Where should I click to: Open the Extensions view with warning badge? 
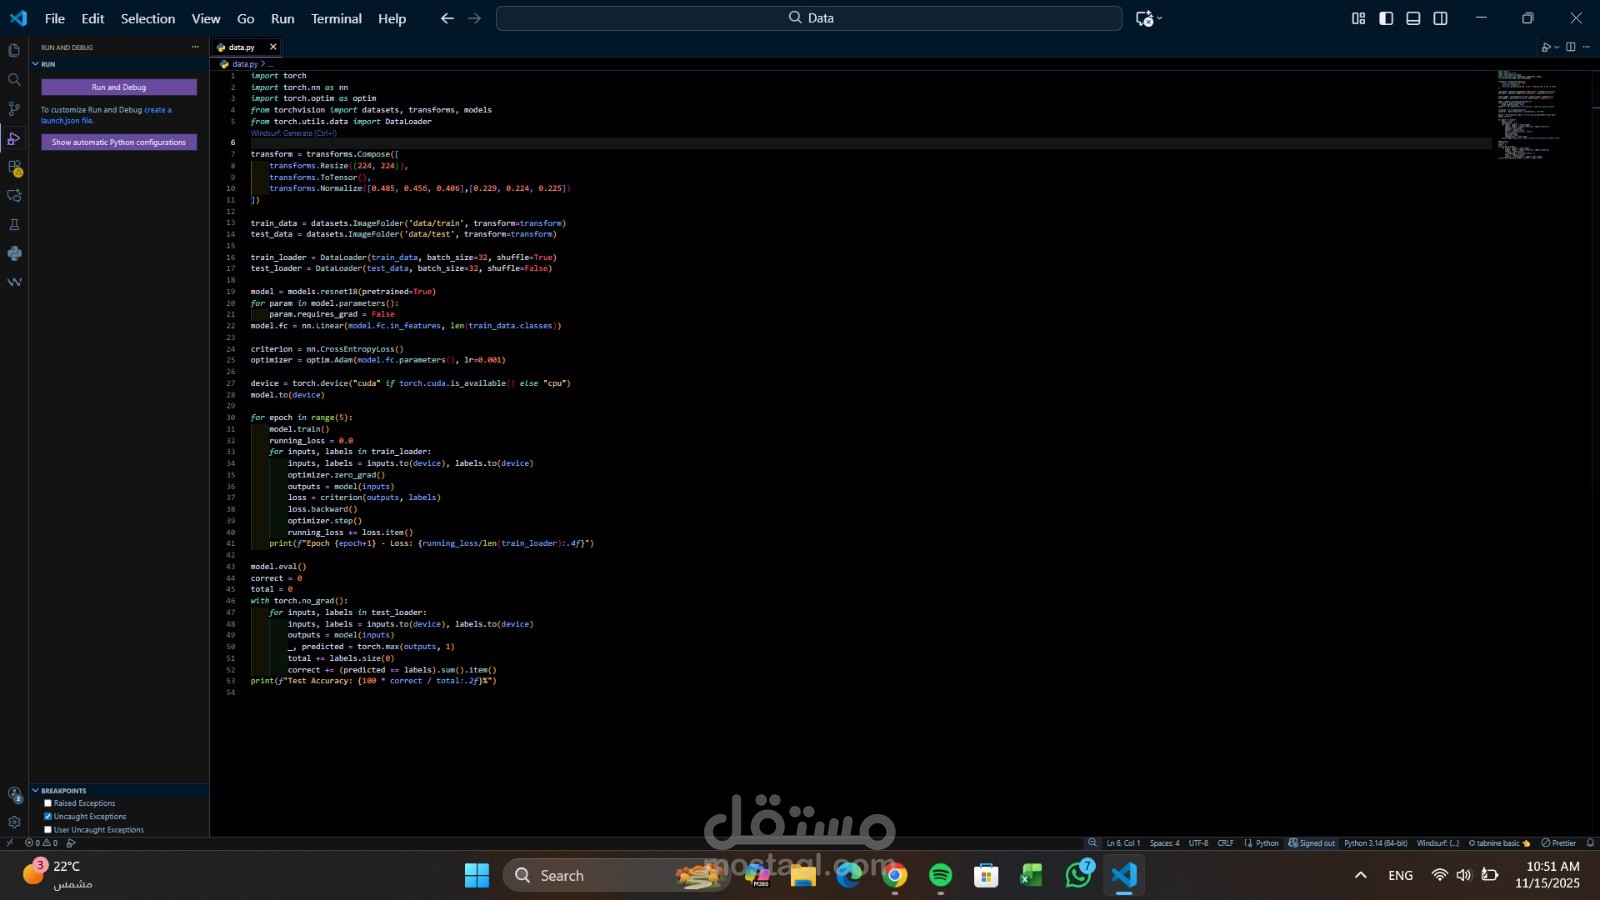(x=14, y=167)
